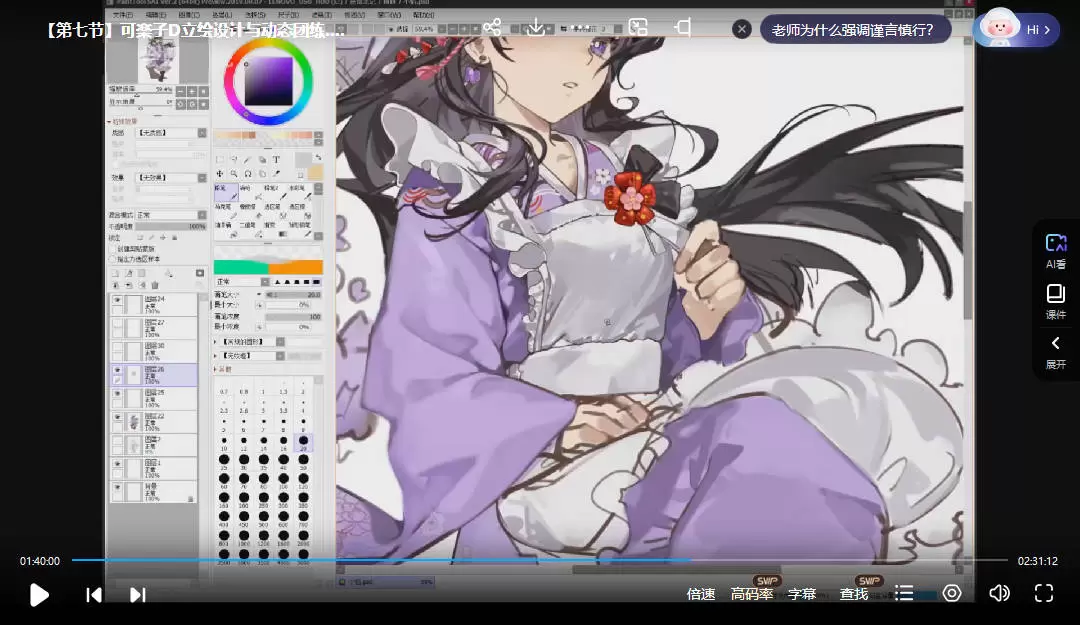Image resolution: width=1080 pixels, height=625 pixels.
Task: Hide layer 图层26
Action: tap(118, 370)
